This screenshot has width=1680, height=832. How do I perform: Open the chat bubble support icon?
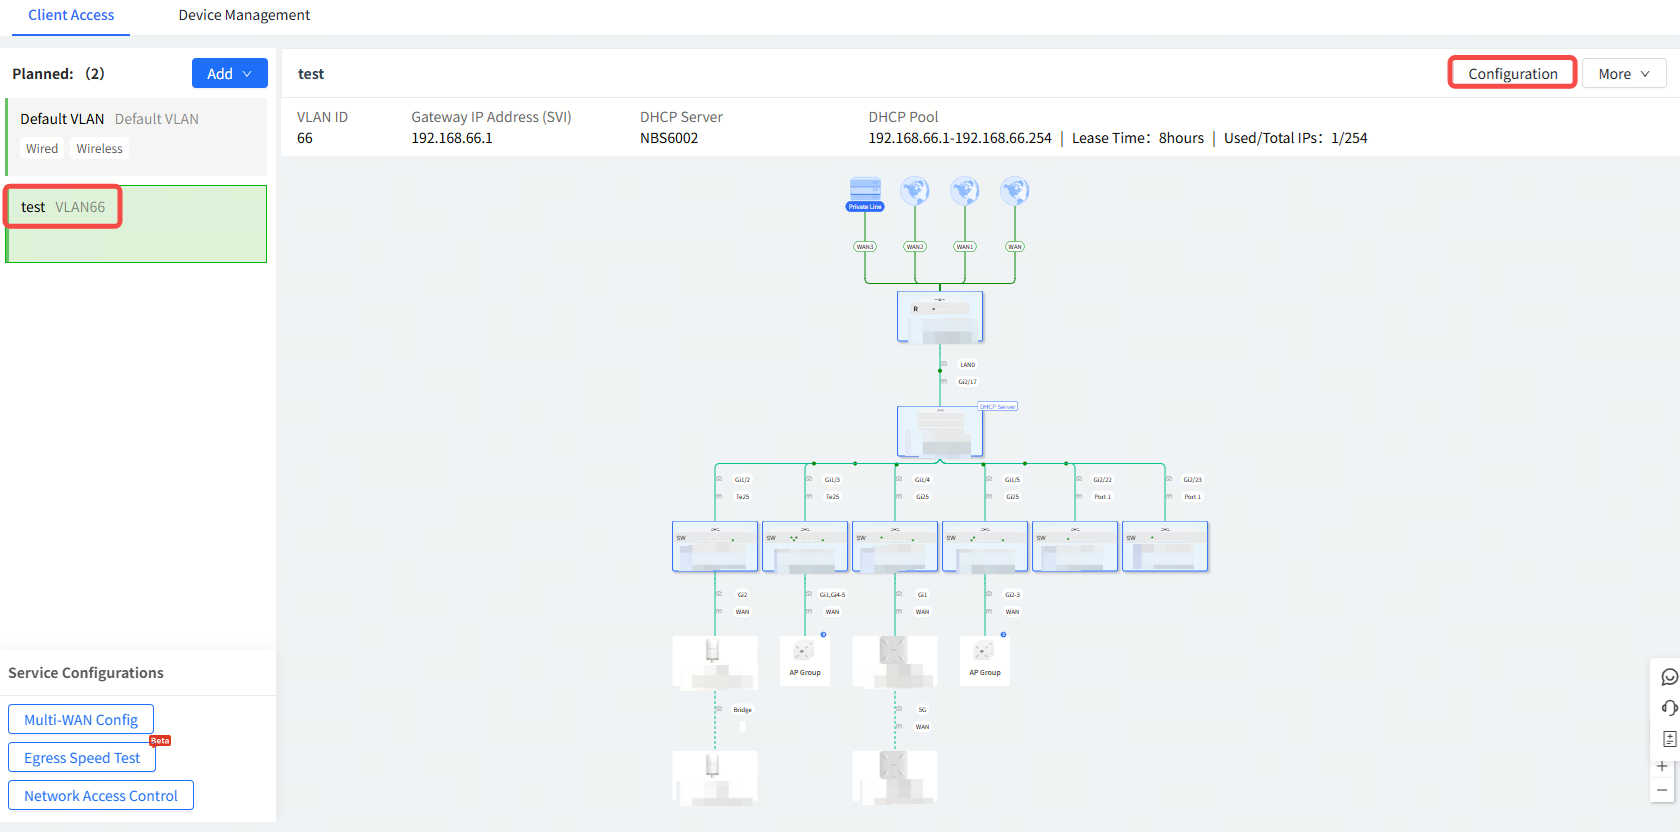1669,677
